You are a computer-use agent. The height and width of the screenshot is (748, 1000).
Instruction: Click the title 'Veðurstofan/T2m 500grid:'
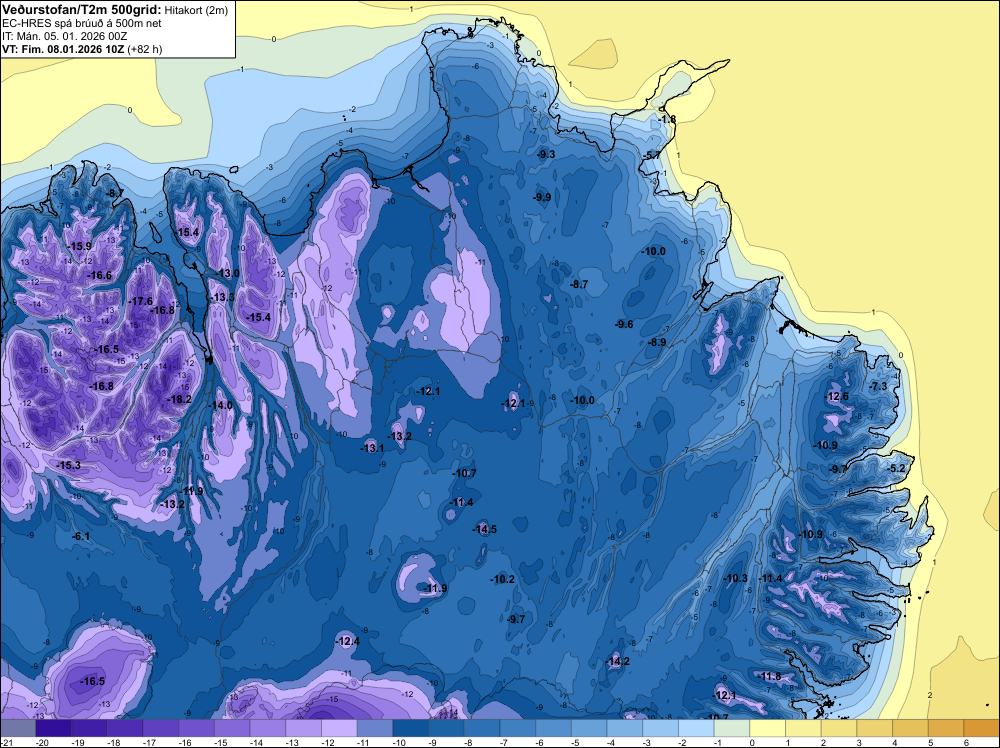click(x=82, y=10)
